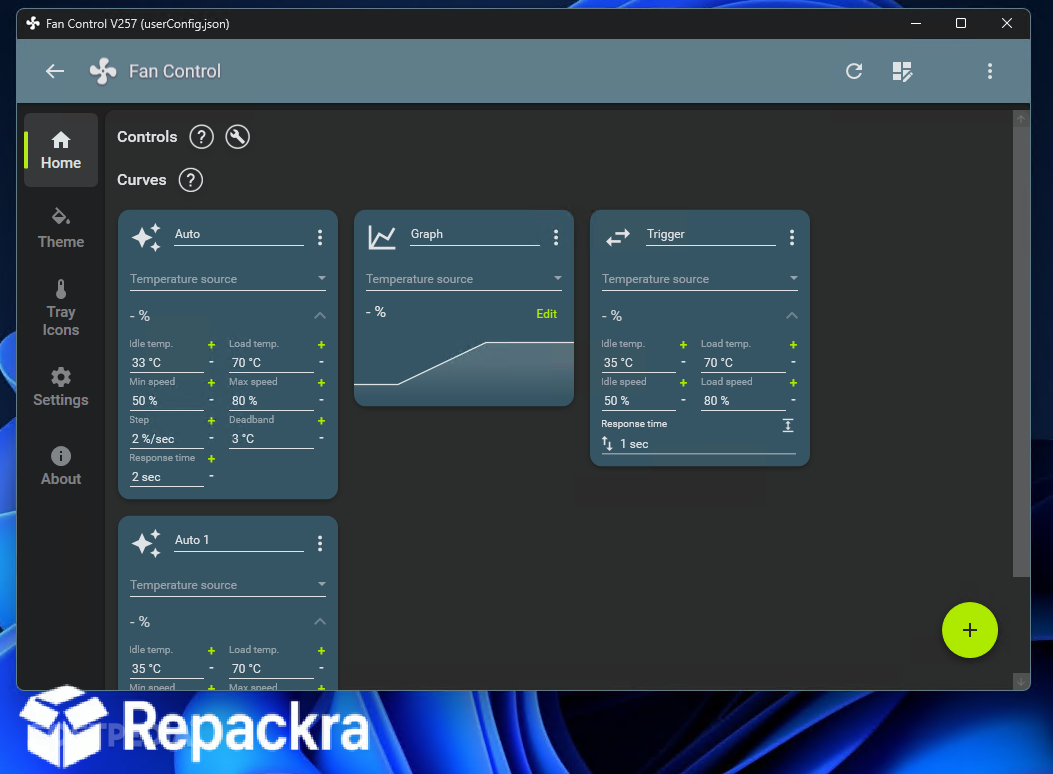Increase Trigger card Load speed with plus

click(793, 383)
